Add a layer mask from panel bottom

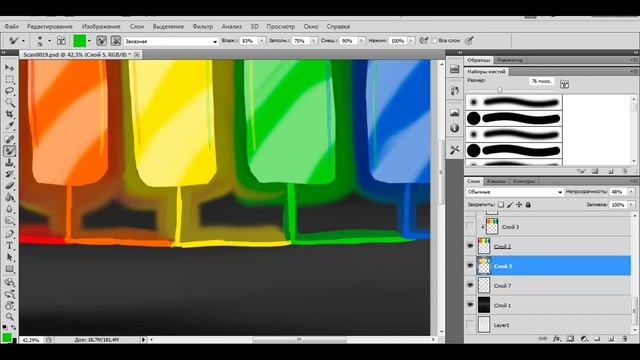coord(571,339)
